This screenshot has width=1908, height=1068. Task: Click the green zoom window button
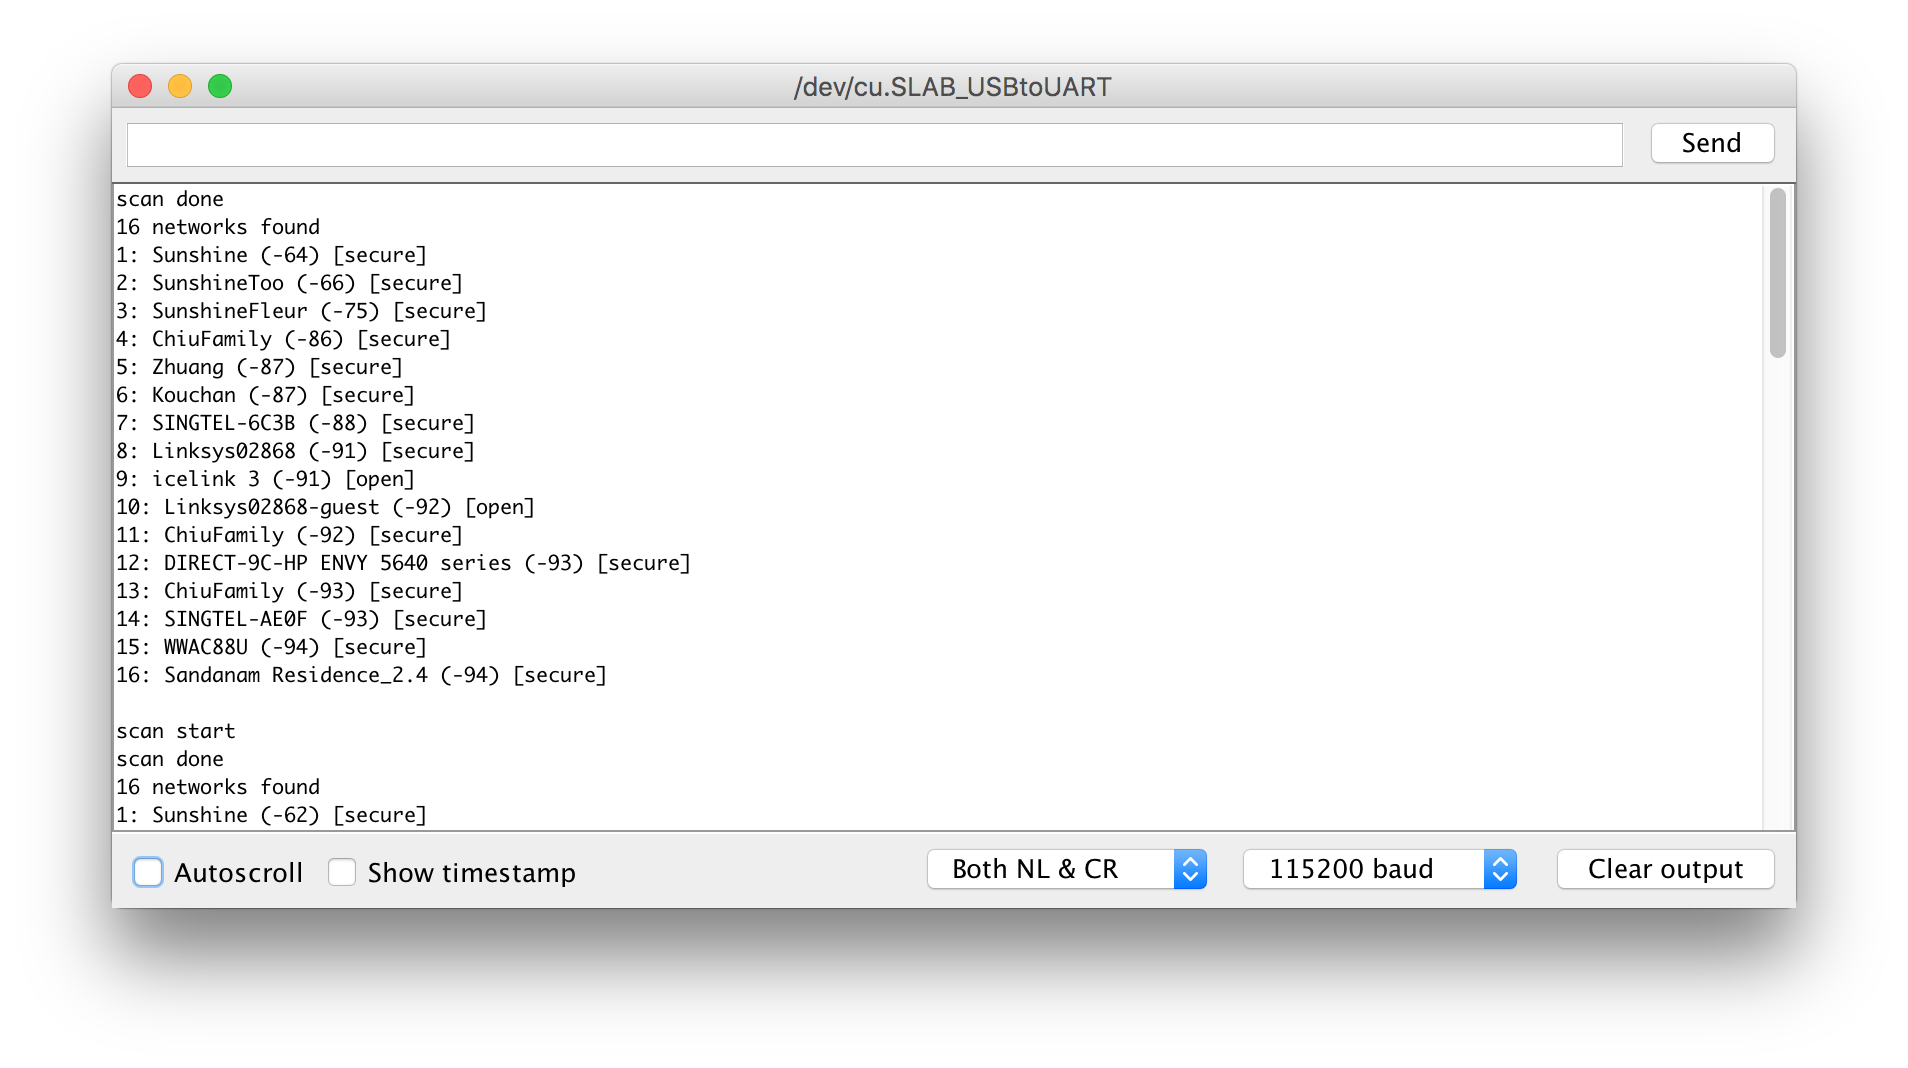[220, 86]
